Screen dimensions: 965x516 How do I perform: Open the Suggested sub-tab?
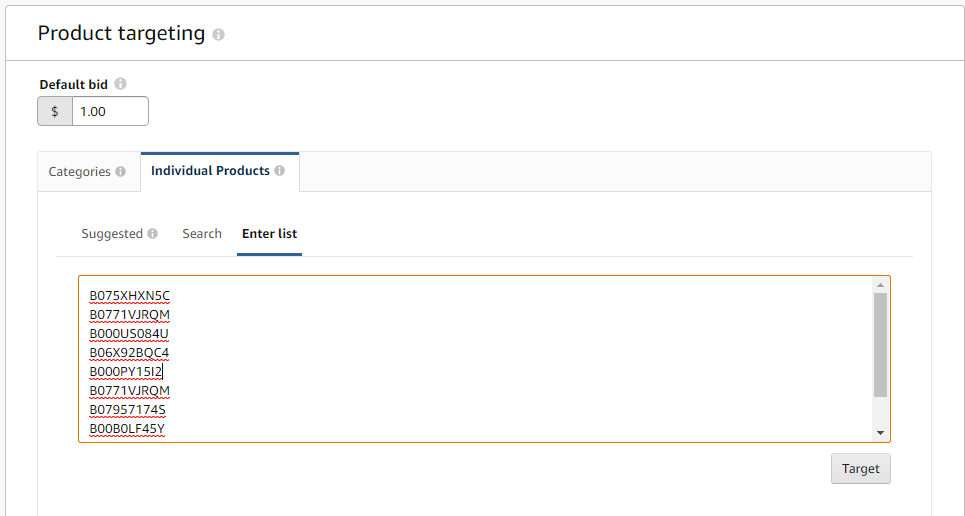click(x=112, y=234)
